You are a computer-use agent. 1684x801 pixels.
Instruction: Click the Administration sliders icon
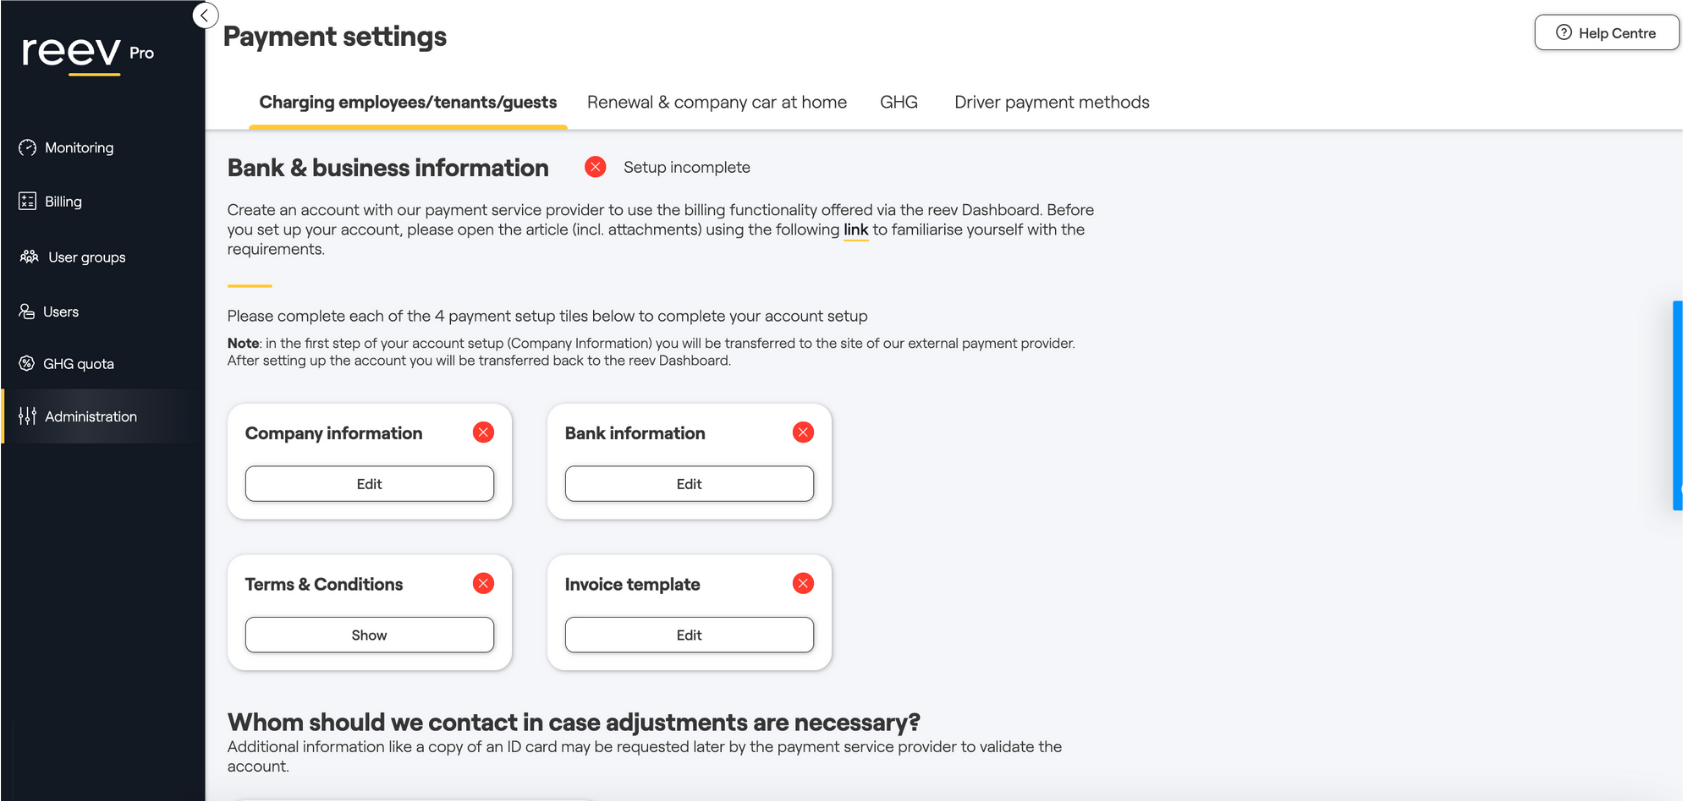(27, 416)
